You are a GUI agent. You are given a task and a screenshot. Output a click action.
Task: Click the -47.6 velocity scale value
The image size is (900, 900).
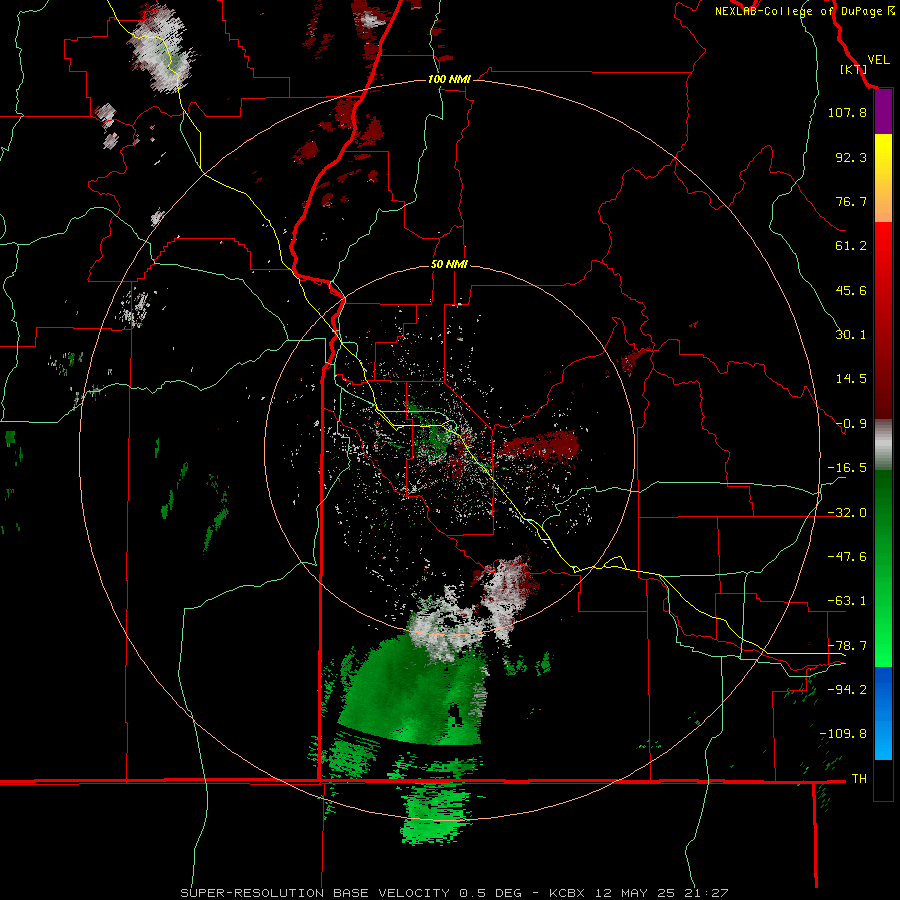pos(847,557)
